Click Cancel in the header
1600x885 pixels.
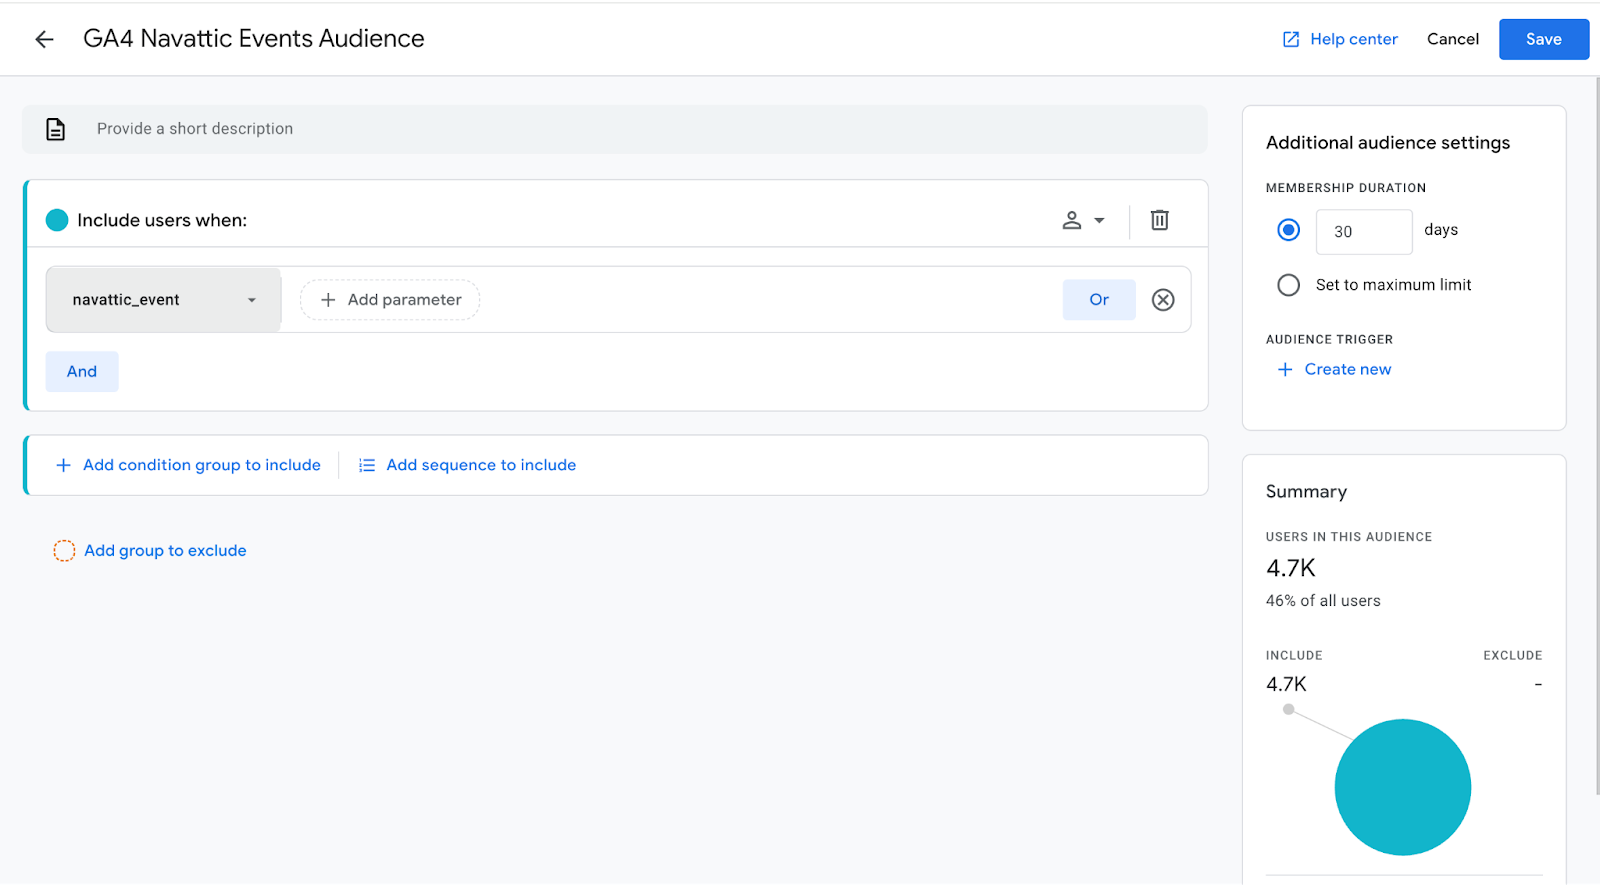[1452, 39]
